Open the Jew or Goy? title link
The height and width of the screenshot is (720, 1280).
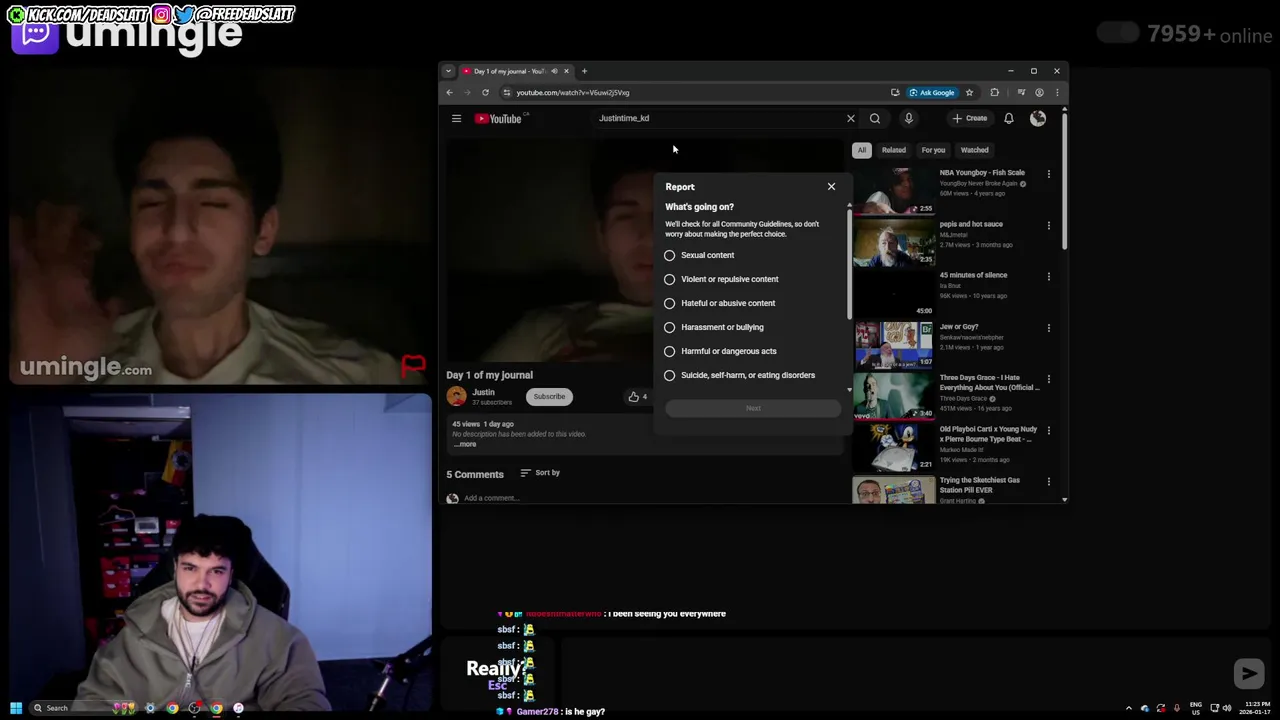[959, 327]
